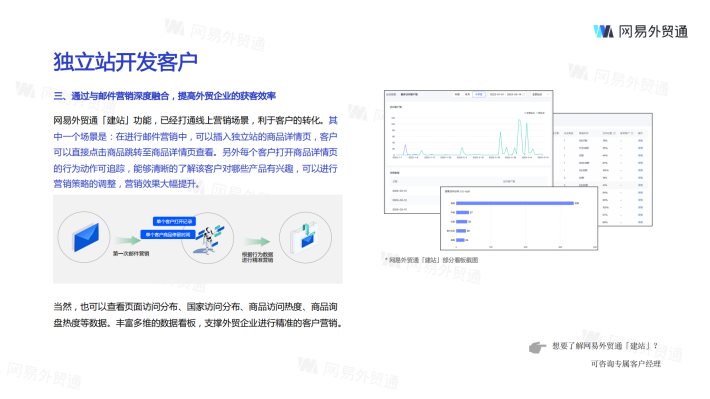
Task: Click the 想要了解网易外贸通「建站」 text
Action: [602, 346]
